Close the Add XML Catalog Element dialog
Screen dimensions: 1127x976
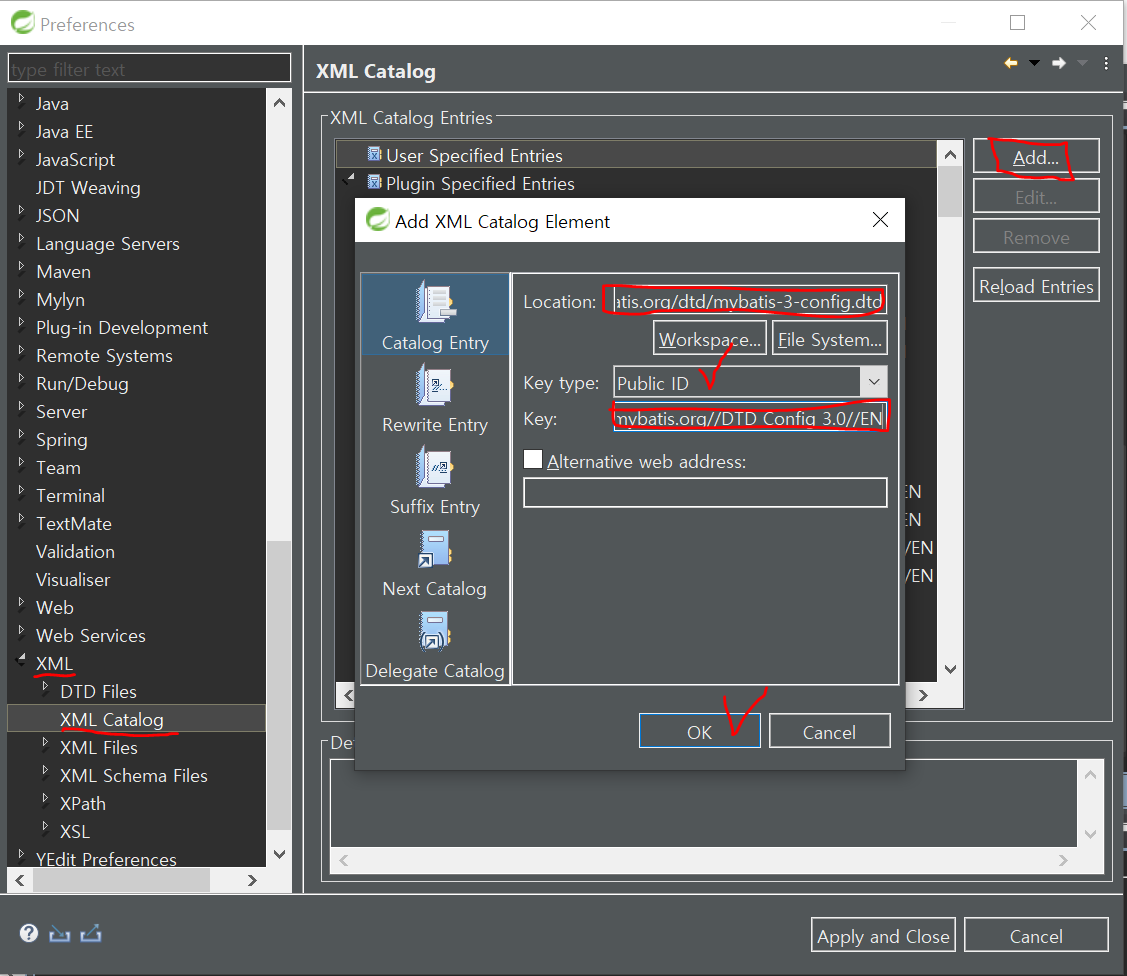tap(880, 220)
